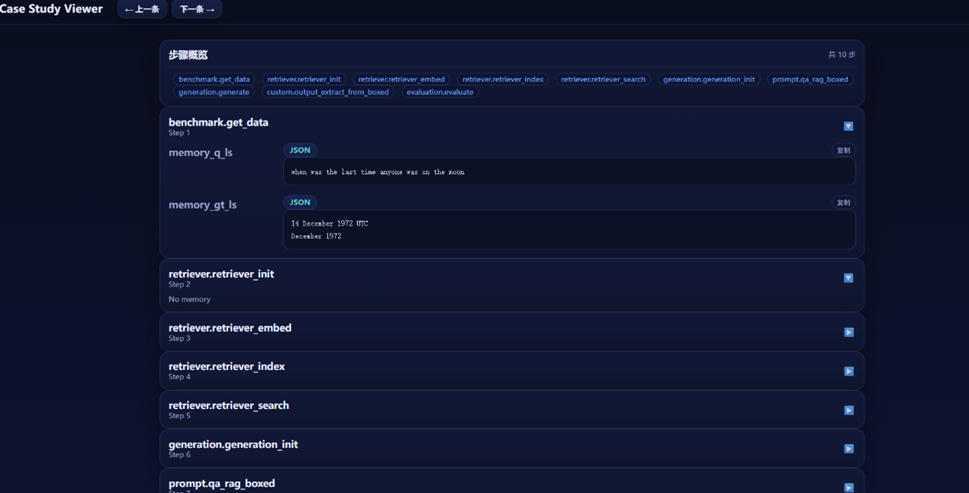Screen dimensions: 969x493
Task: Collapse the benchmark.get_data step
Action: (x=848, y=126)
